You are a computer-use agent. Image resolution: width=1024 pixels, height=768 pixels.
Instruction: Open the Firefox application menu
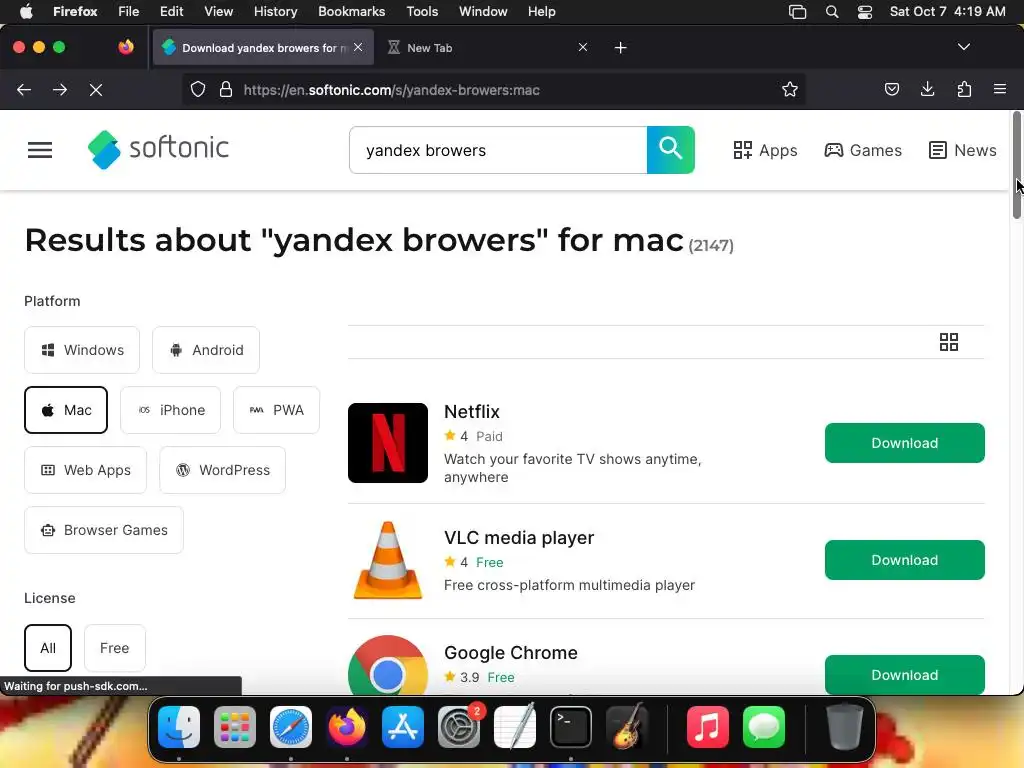point(1000,89)
